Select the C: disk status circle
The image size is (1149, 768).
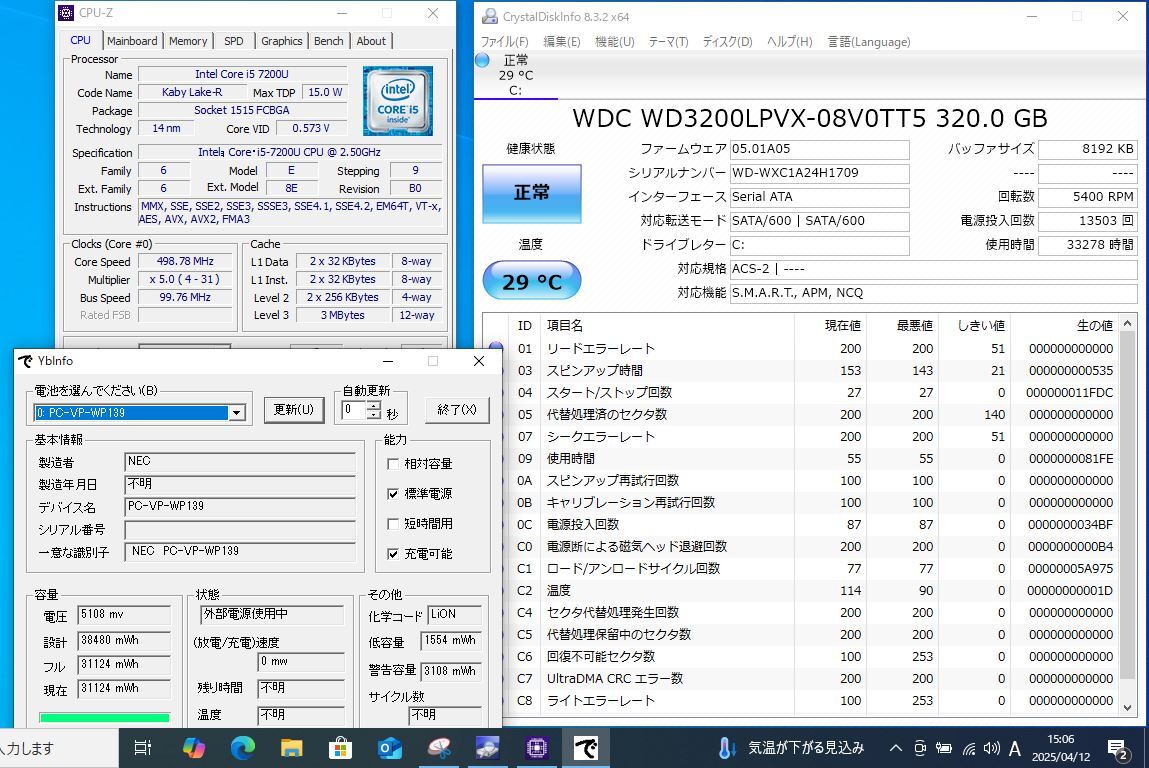(x=482, y=60)
